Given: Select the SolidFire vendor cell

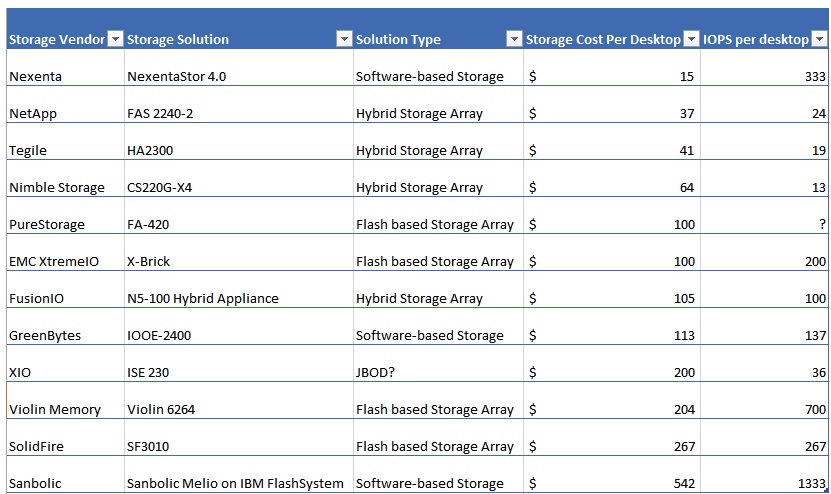Looking at the screenshot, I should [x=66, y=438].
